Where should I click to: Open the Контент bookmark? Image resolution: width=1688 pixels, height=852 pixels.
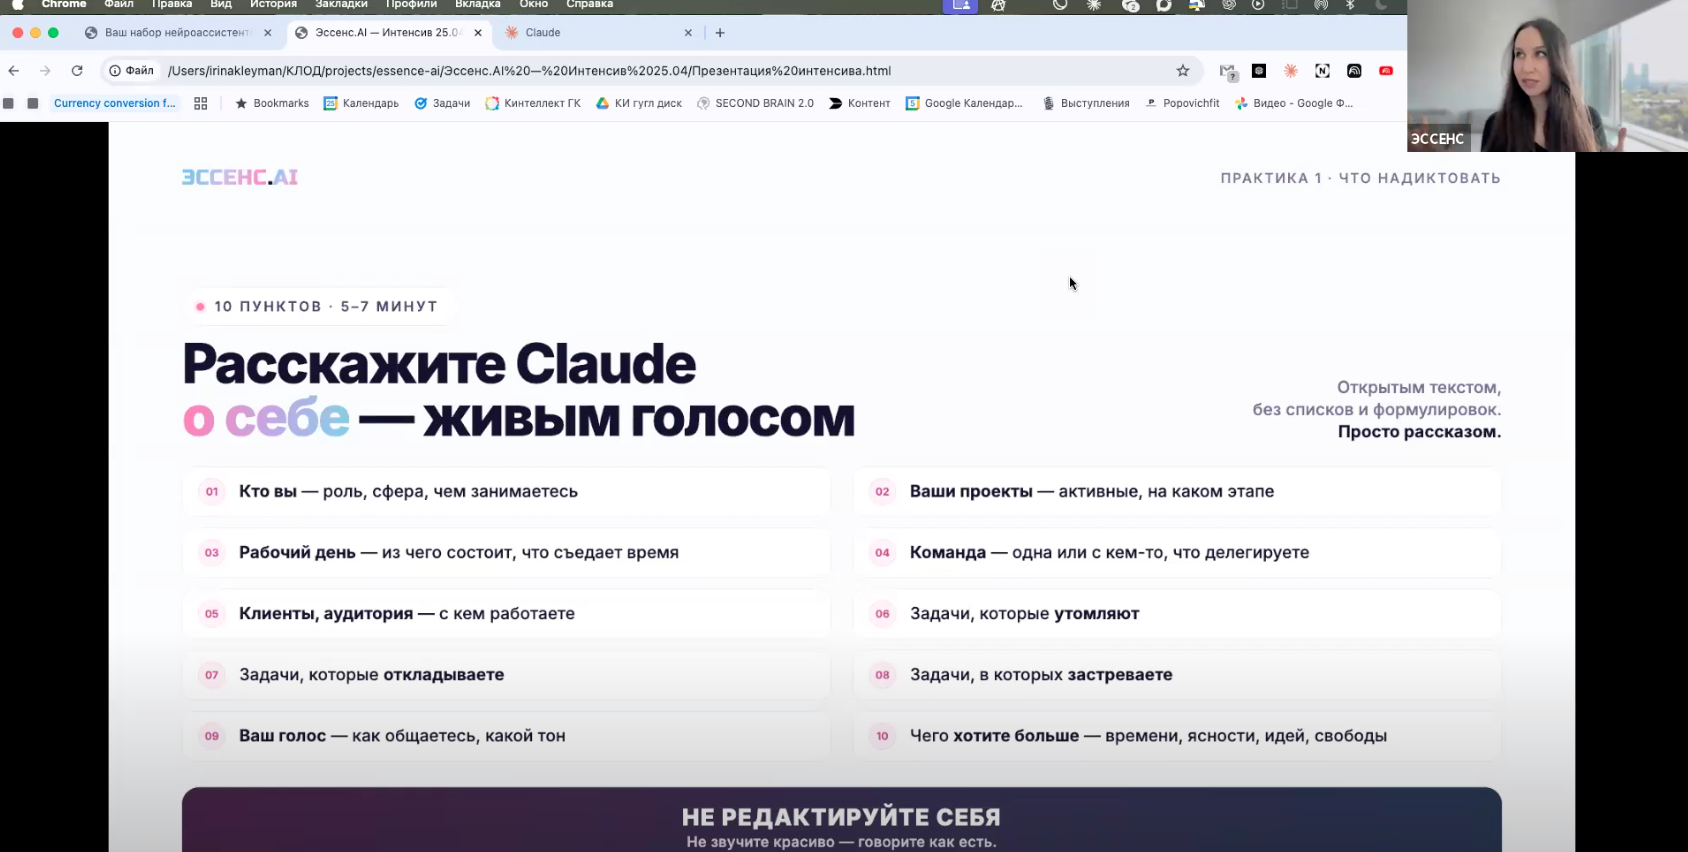click(x=859, y=103)
